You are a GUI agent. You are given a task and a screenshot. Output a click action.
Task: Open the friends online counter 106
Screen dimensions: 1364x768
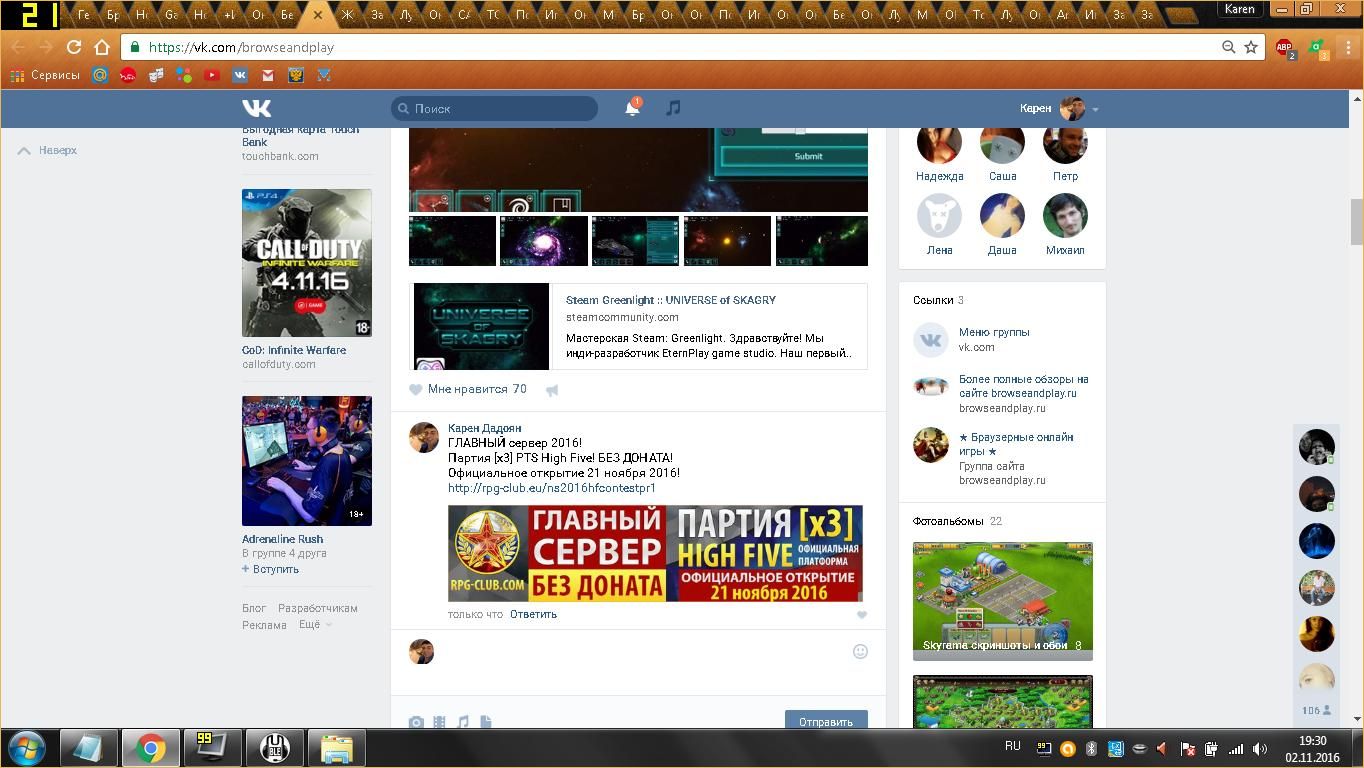click(x=1316, y=711)
